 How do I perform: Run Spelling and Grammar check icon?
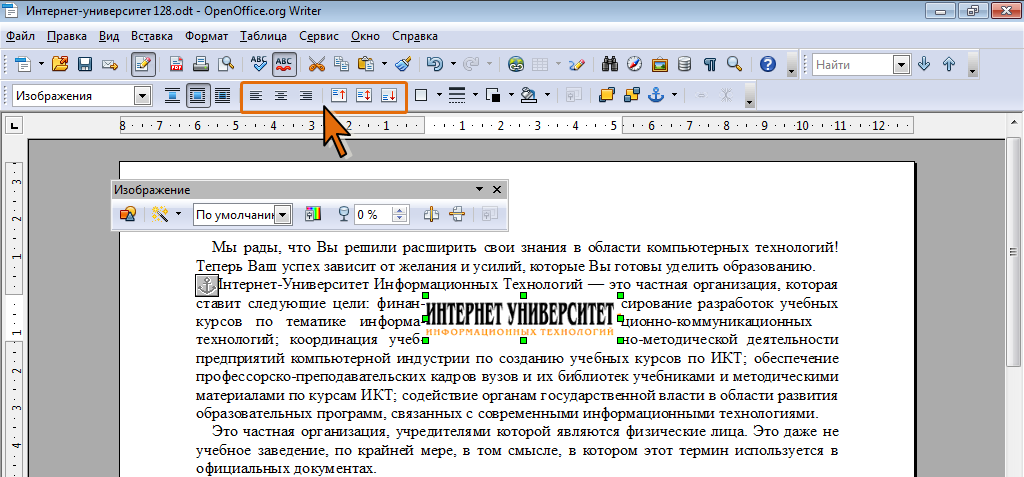pos(259,64)
